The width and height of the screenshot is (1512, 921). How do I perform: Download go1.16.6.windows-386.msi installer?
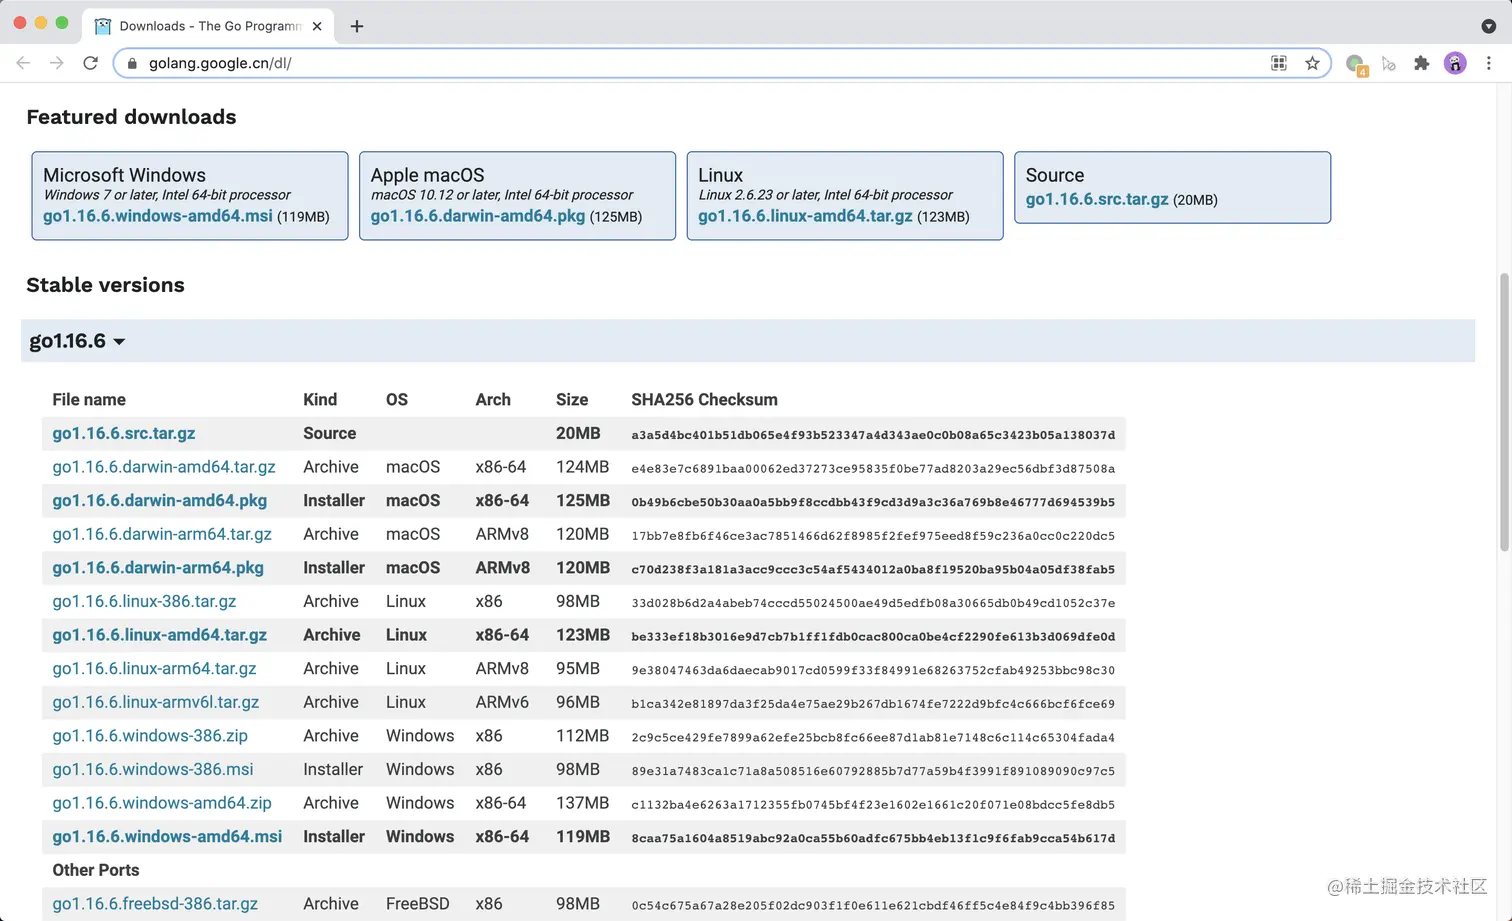153,769
